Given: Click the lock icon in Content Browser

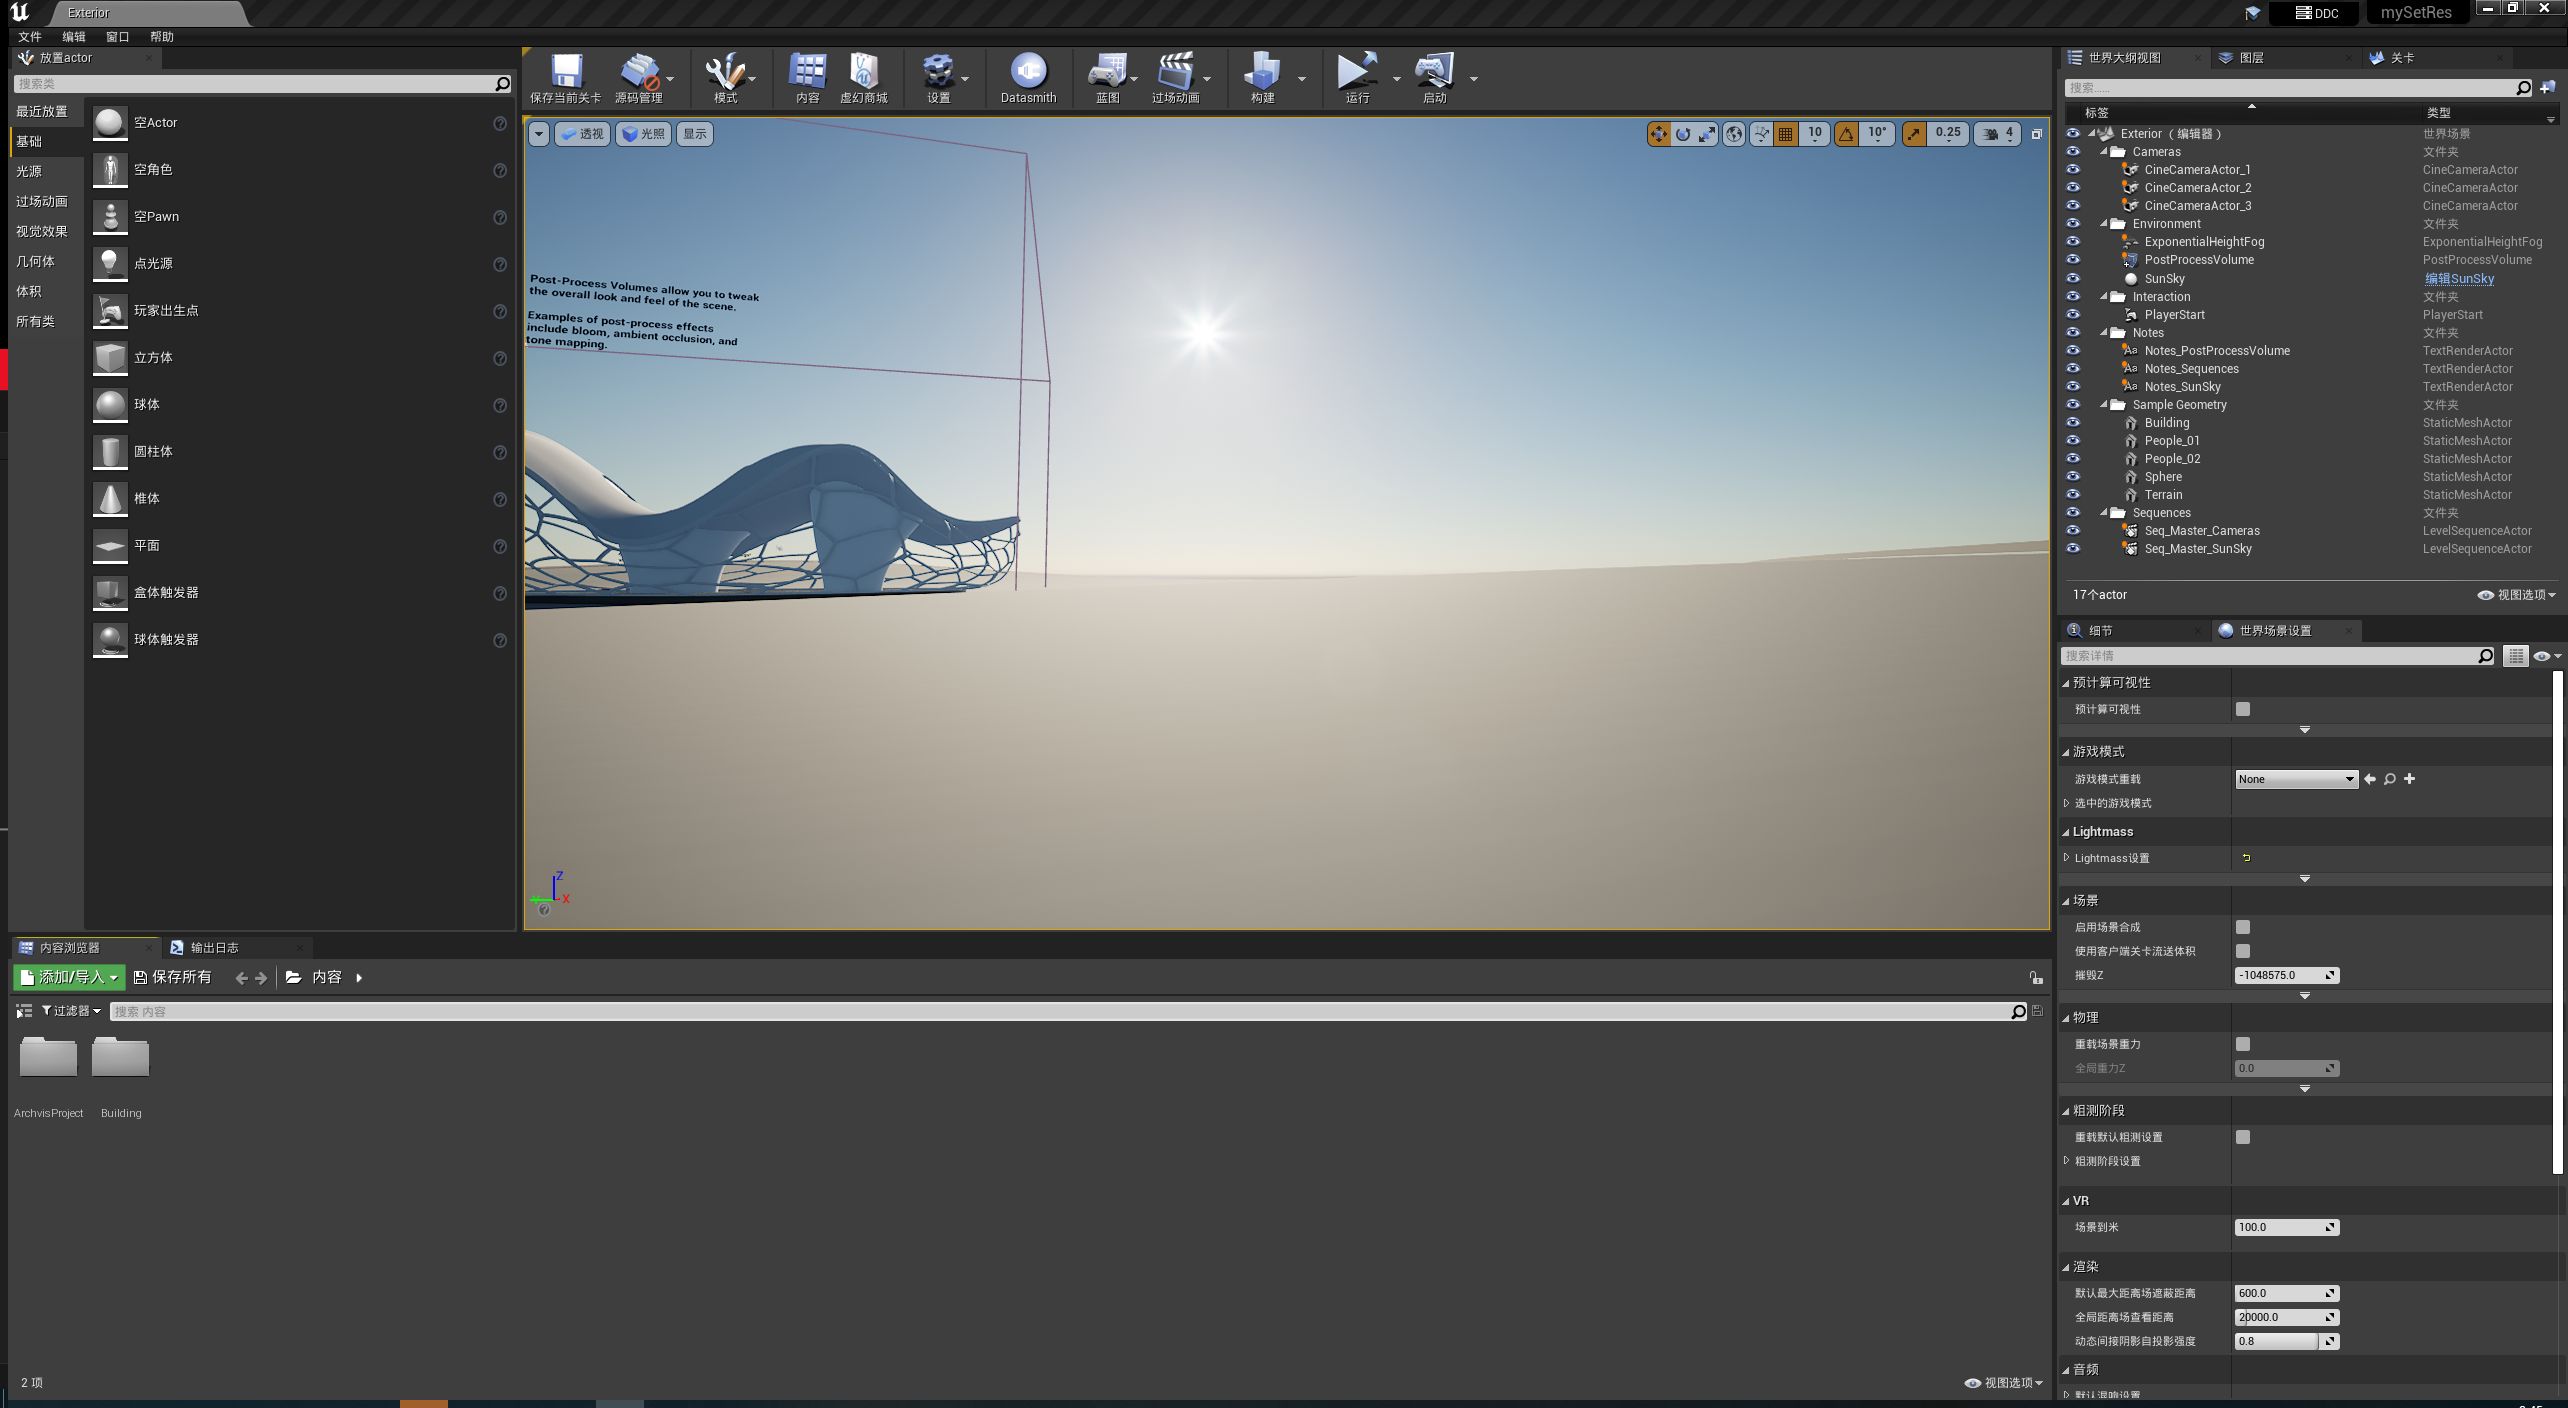Looking at the screenshot, I should coord(2035,977).
